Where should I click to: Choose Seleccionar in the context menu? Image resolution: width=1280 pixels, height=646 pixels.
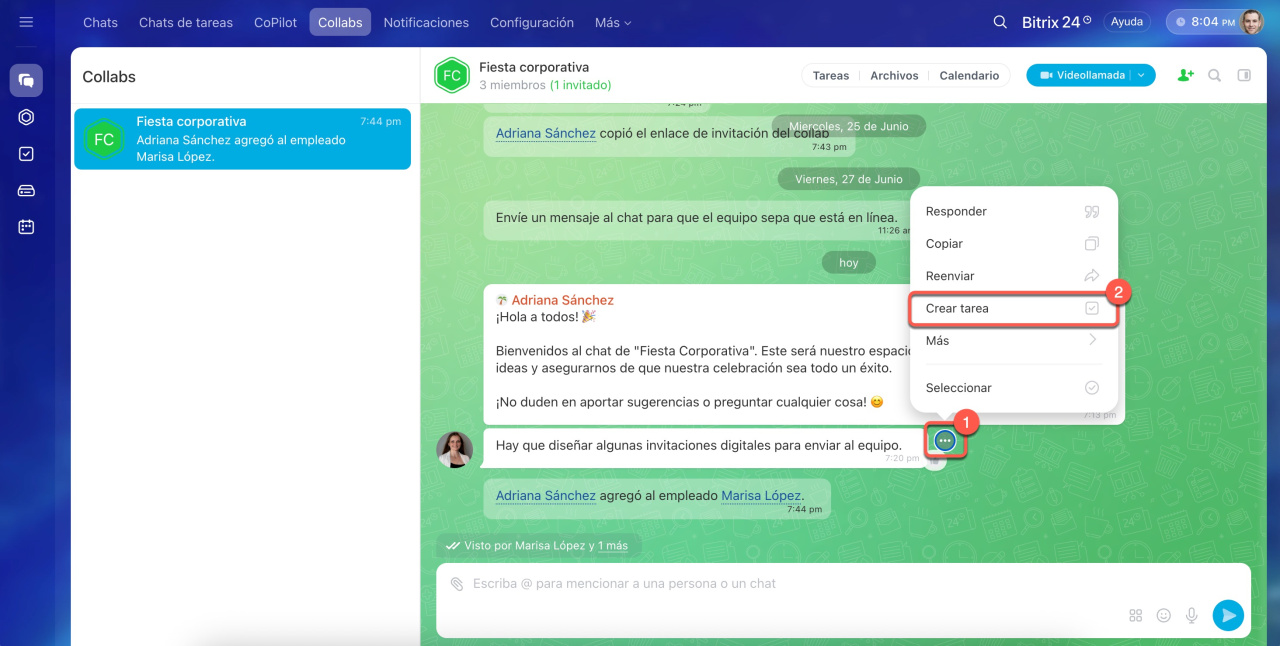point(1012,388)
